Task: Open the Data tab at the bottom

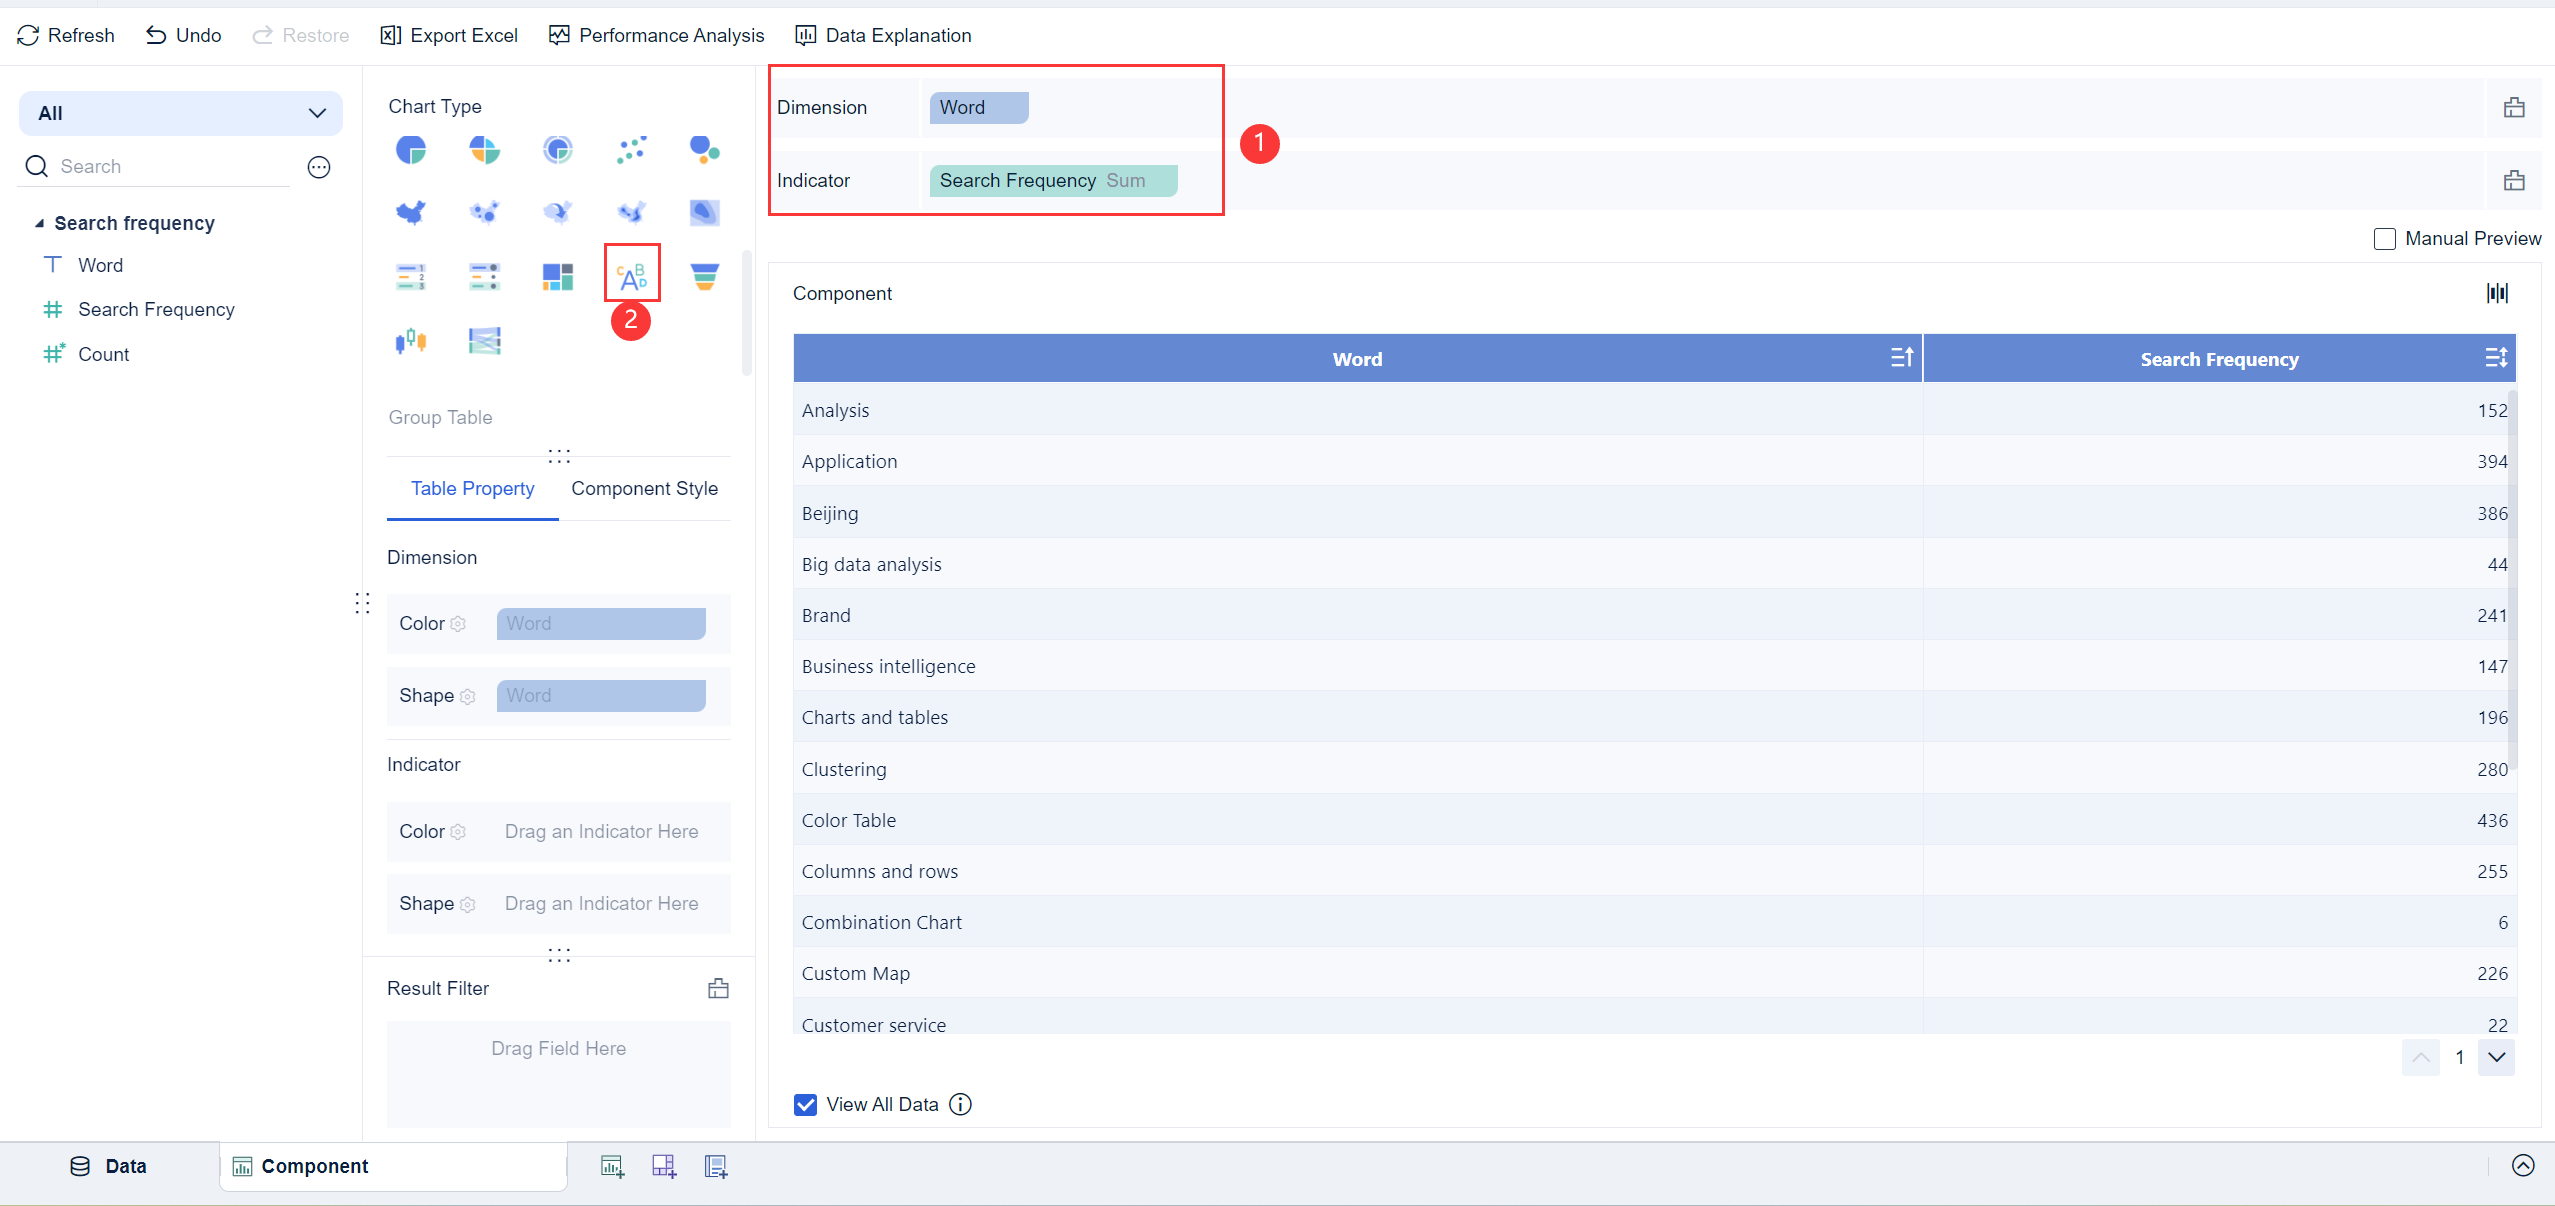Action: tap(108, 1166)
